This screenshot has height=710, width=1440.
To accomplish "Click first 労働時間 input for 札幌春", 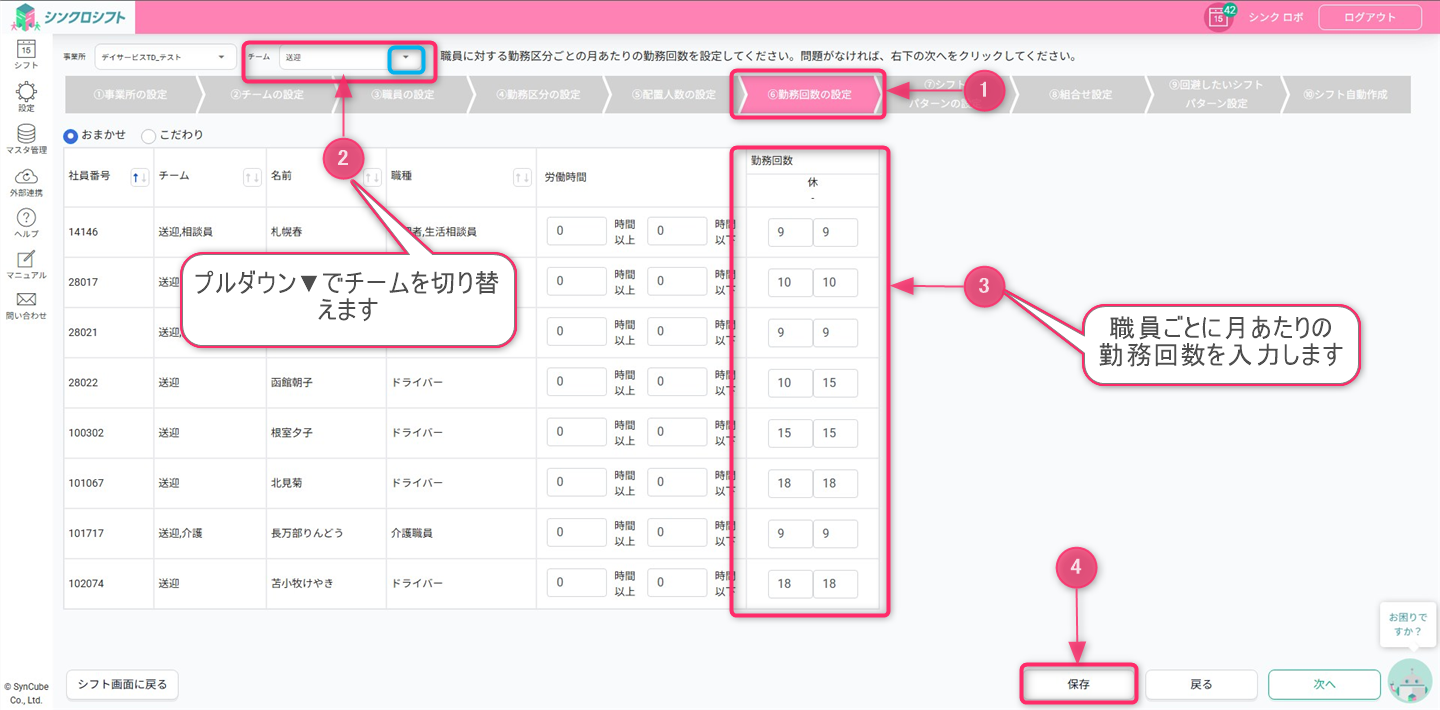I will coord(577,232).
